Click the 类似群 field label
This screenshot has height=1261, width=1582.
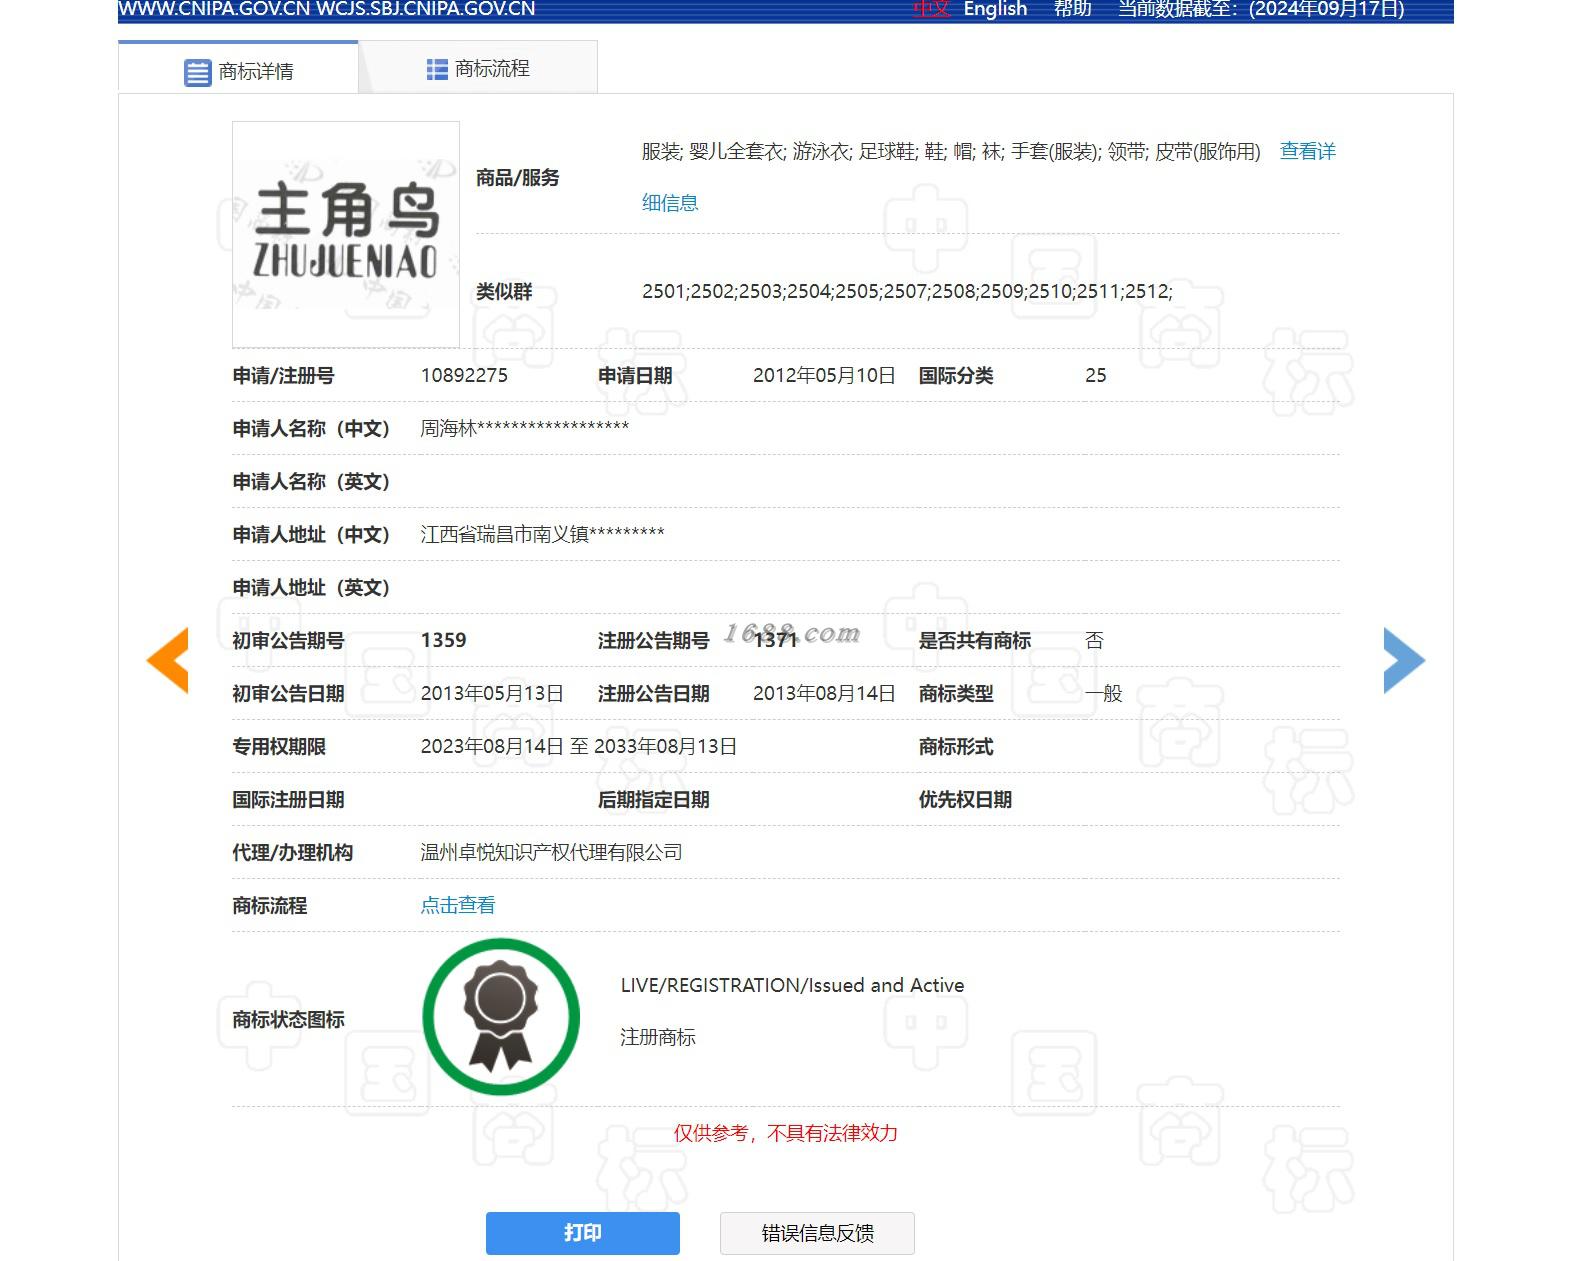(x=504, y=291)
